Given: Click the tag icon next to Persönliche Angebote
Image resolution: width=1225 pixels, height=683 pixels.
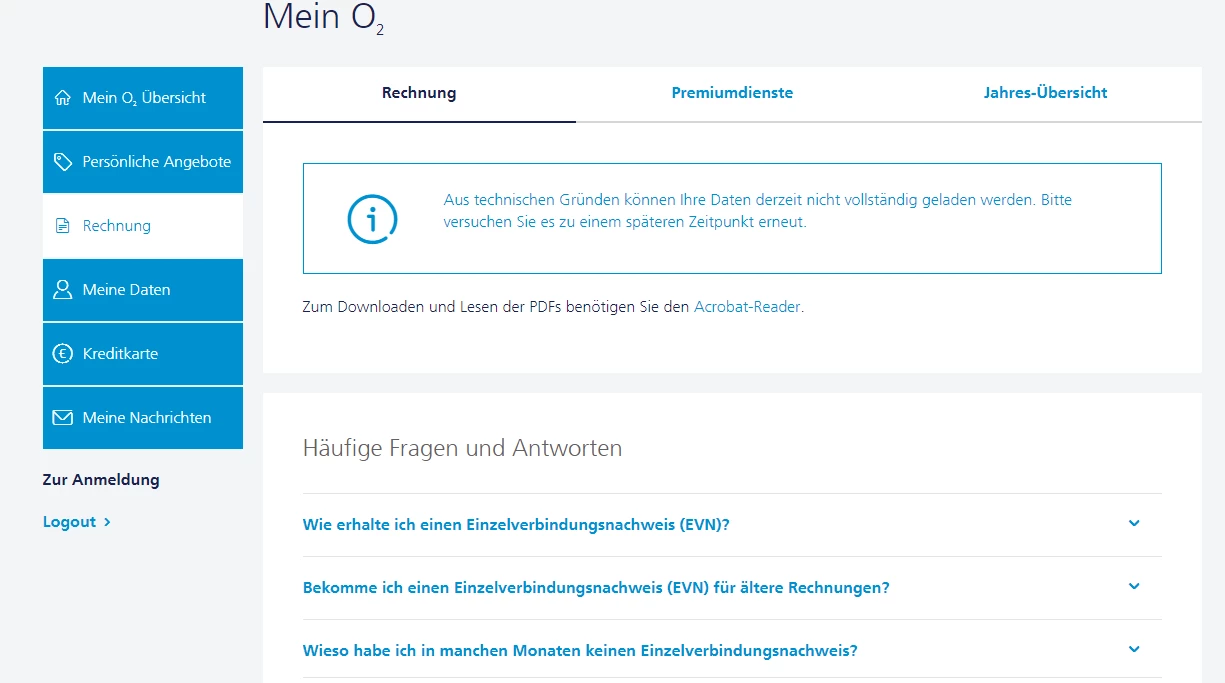Looking at the screenshot, I should [x=63, y=162].
